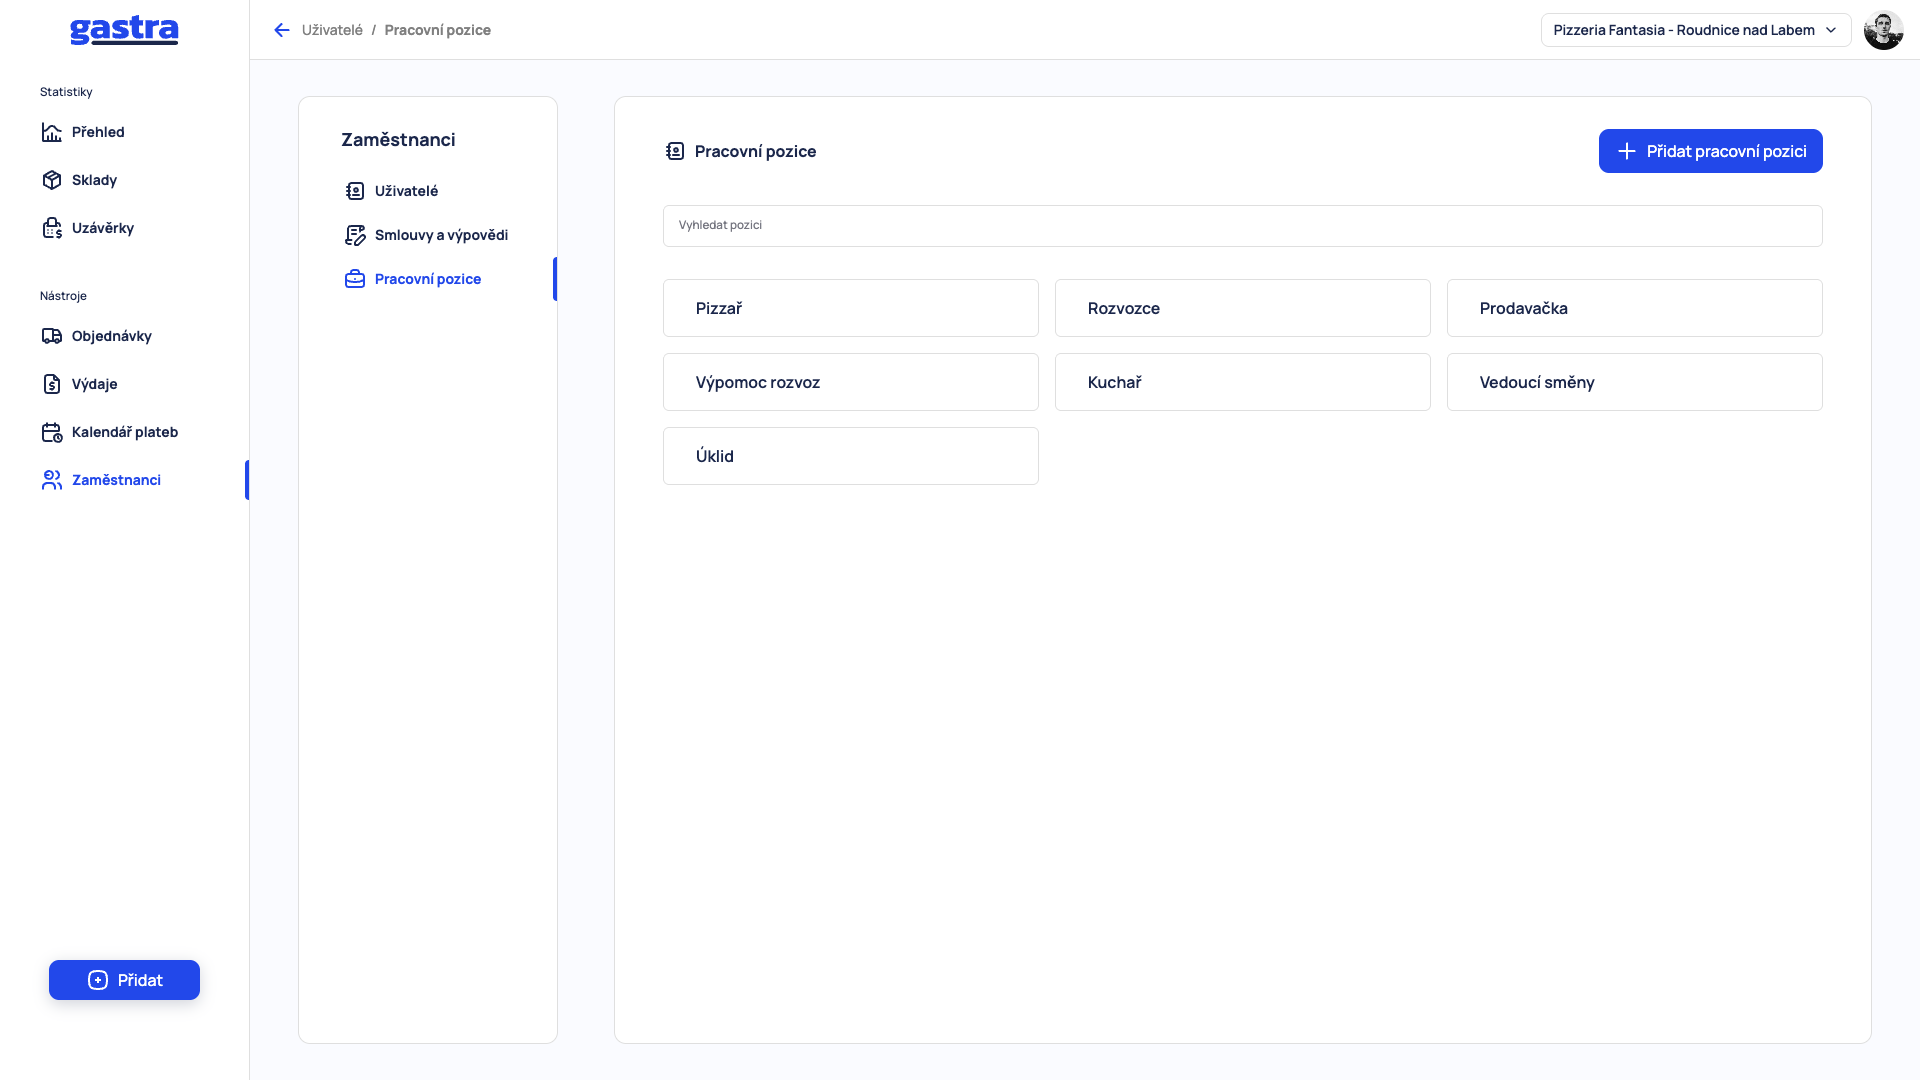This screenshot has width=1920, height=1080.
Task: Click the Výdaje receipt icon
Action: point(52,384)
